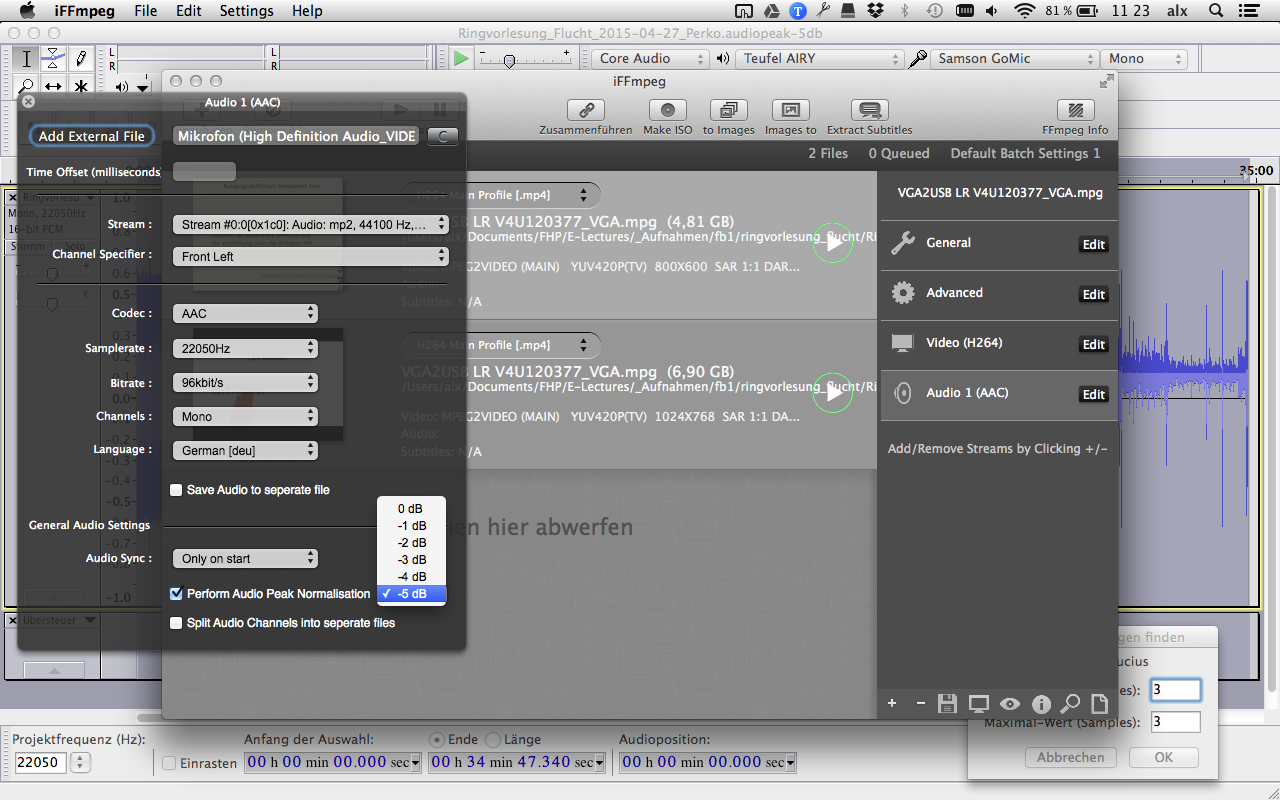Open the Stream dropdown

(310, 225)
